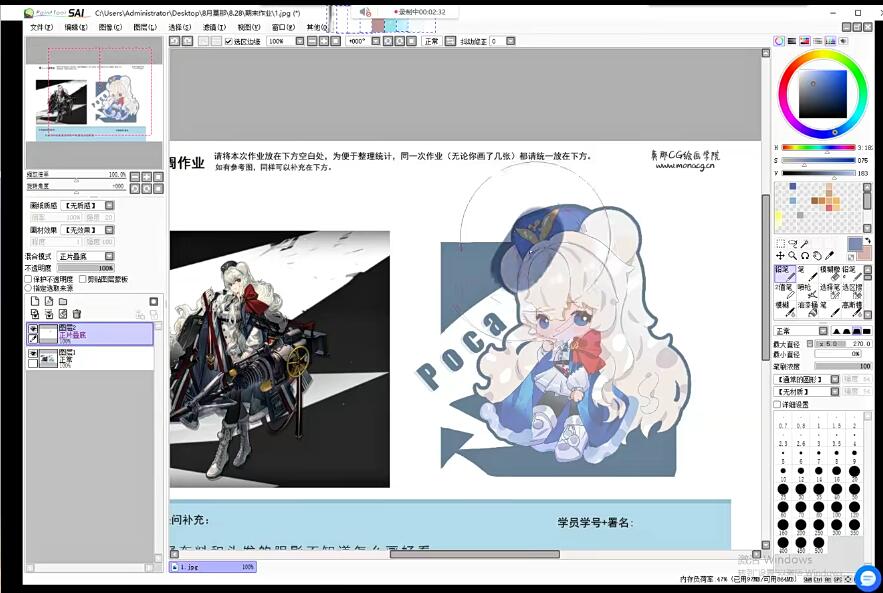Screen dimensions: 883x593
Task: Hide layer 图层2 with eye icon
Action: click(33, 329)
